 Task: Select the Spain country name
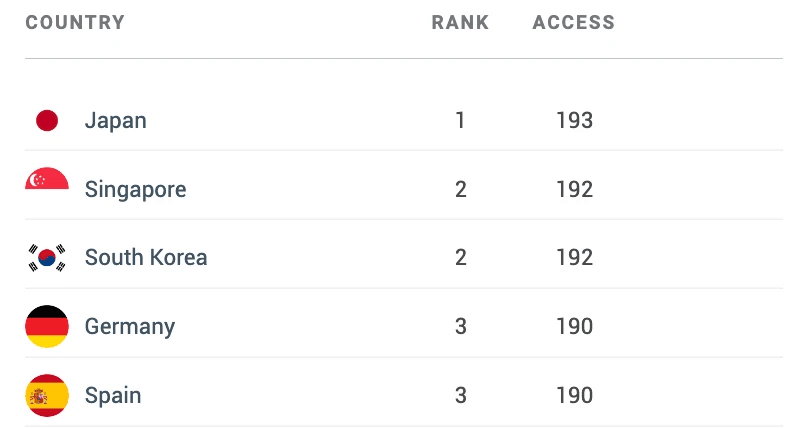point(113,395)
